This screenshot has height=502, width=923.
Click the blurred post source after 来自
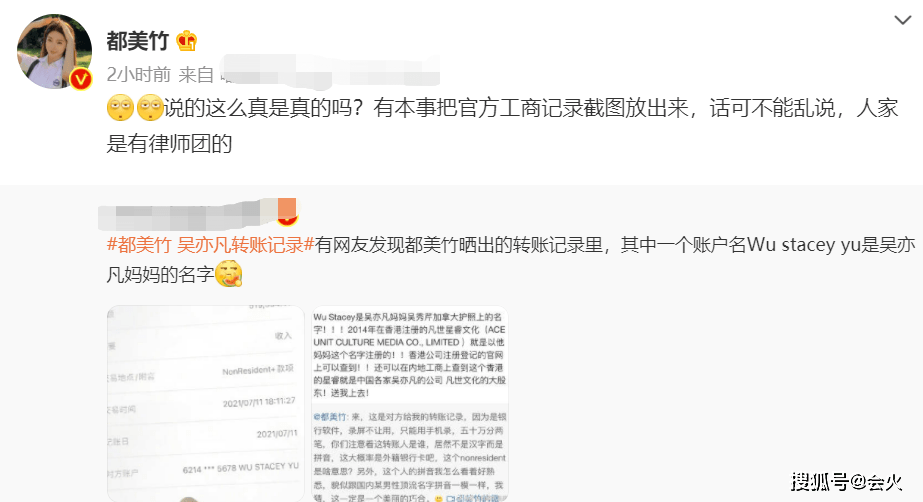click(330, 71)
